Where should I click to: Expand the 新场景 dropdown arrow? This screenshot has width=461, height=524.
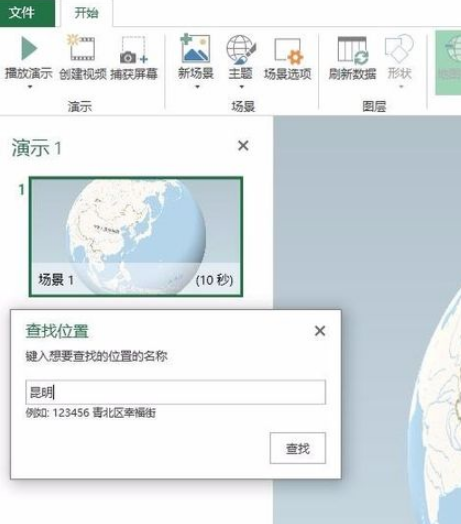coord(197,87)
